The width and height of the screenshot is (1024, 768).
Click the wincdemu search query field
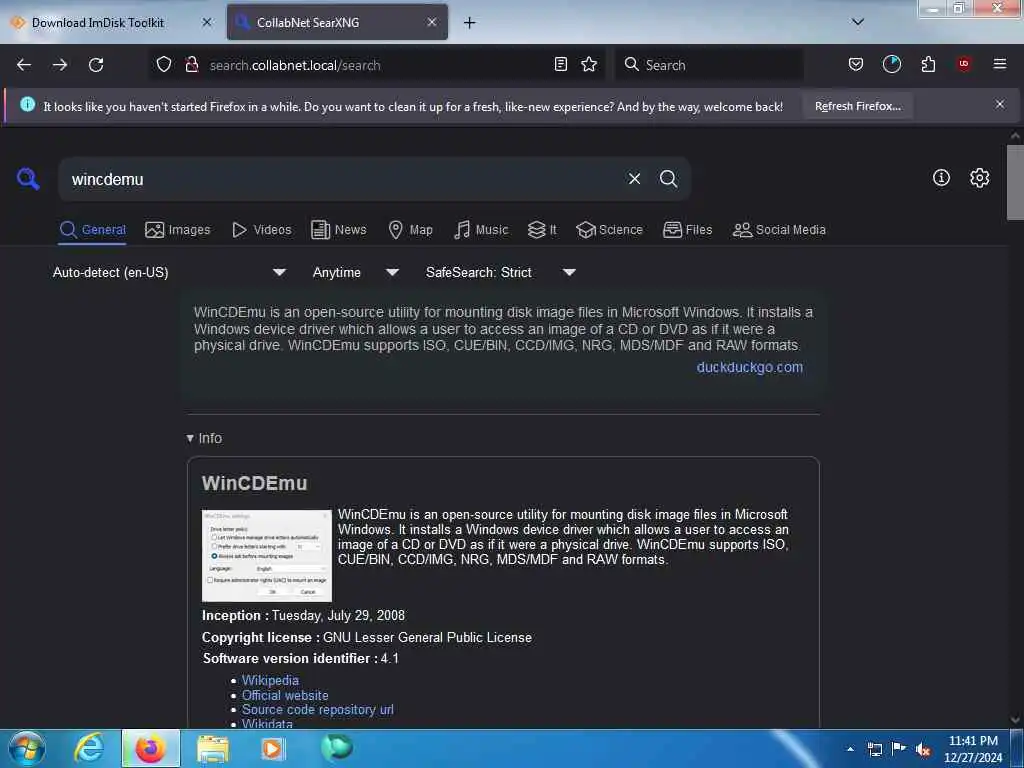coord(340,179)
